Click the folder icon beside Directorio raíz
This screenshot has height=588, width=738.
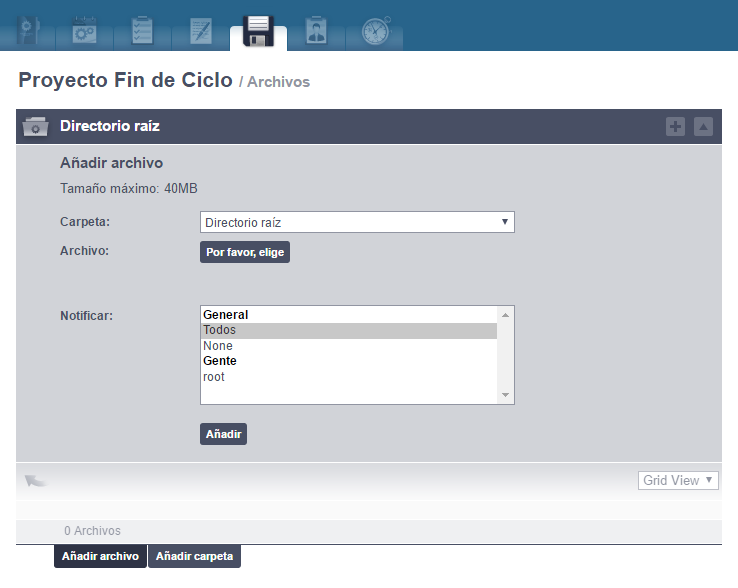coord(36,127)
